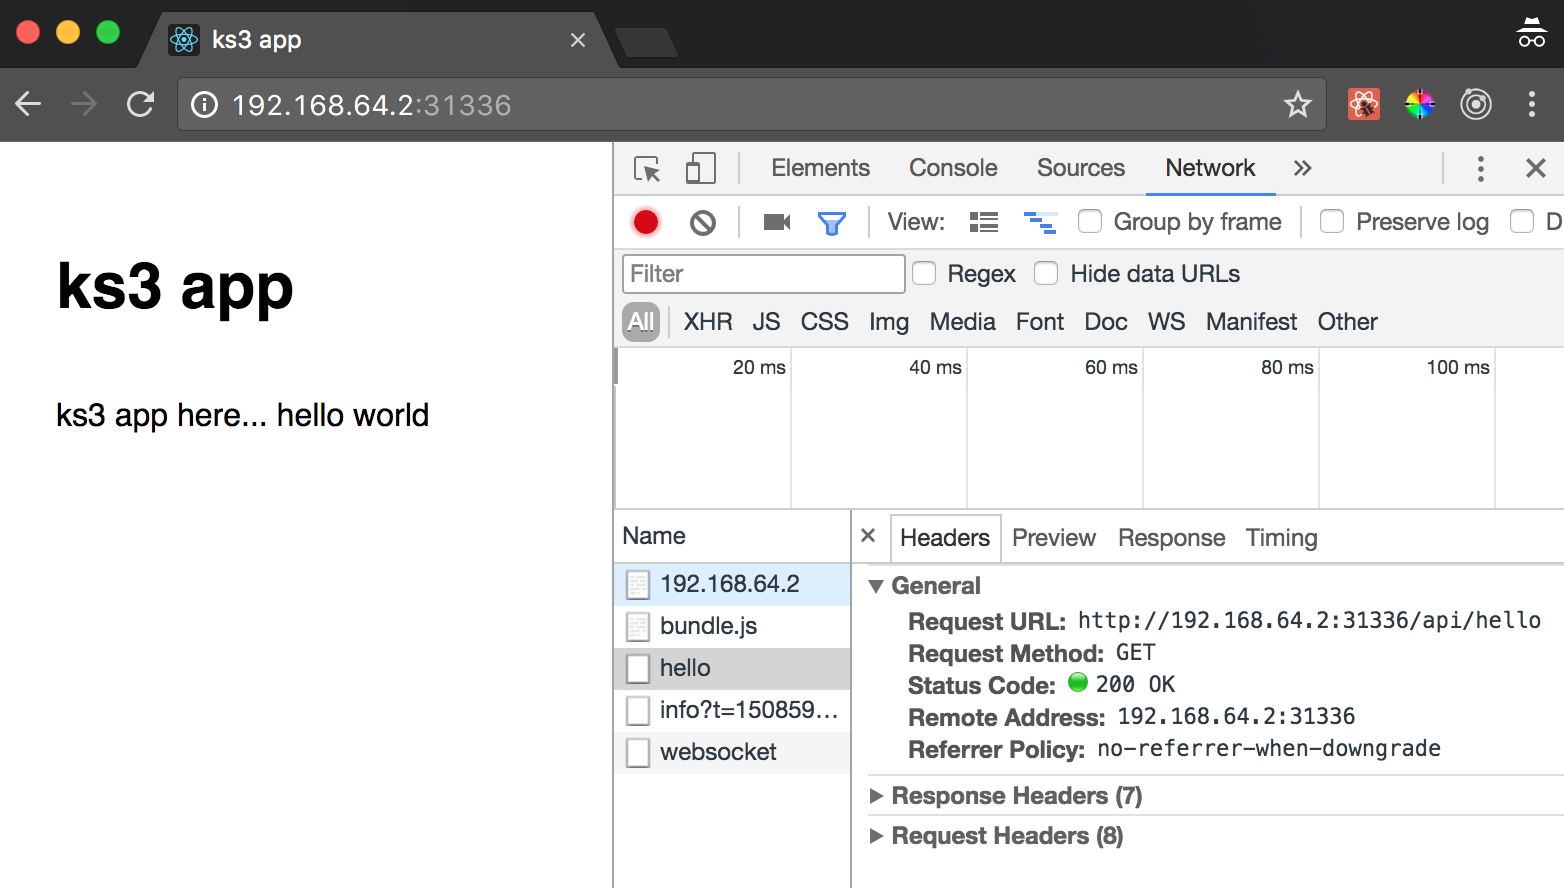Viewport: 1564px width, 888px height.
Task: Filter requests by JS
Action: point(766,322)
